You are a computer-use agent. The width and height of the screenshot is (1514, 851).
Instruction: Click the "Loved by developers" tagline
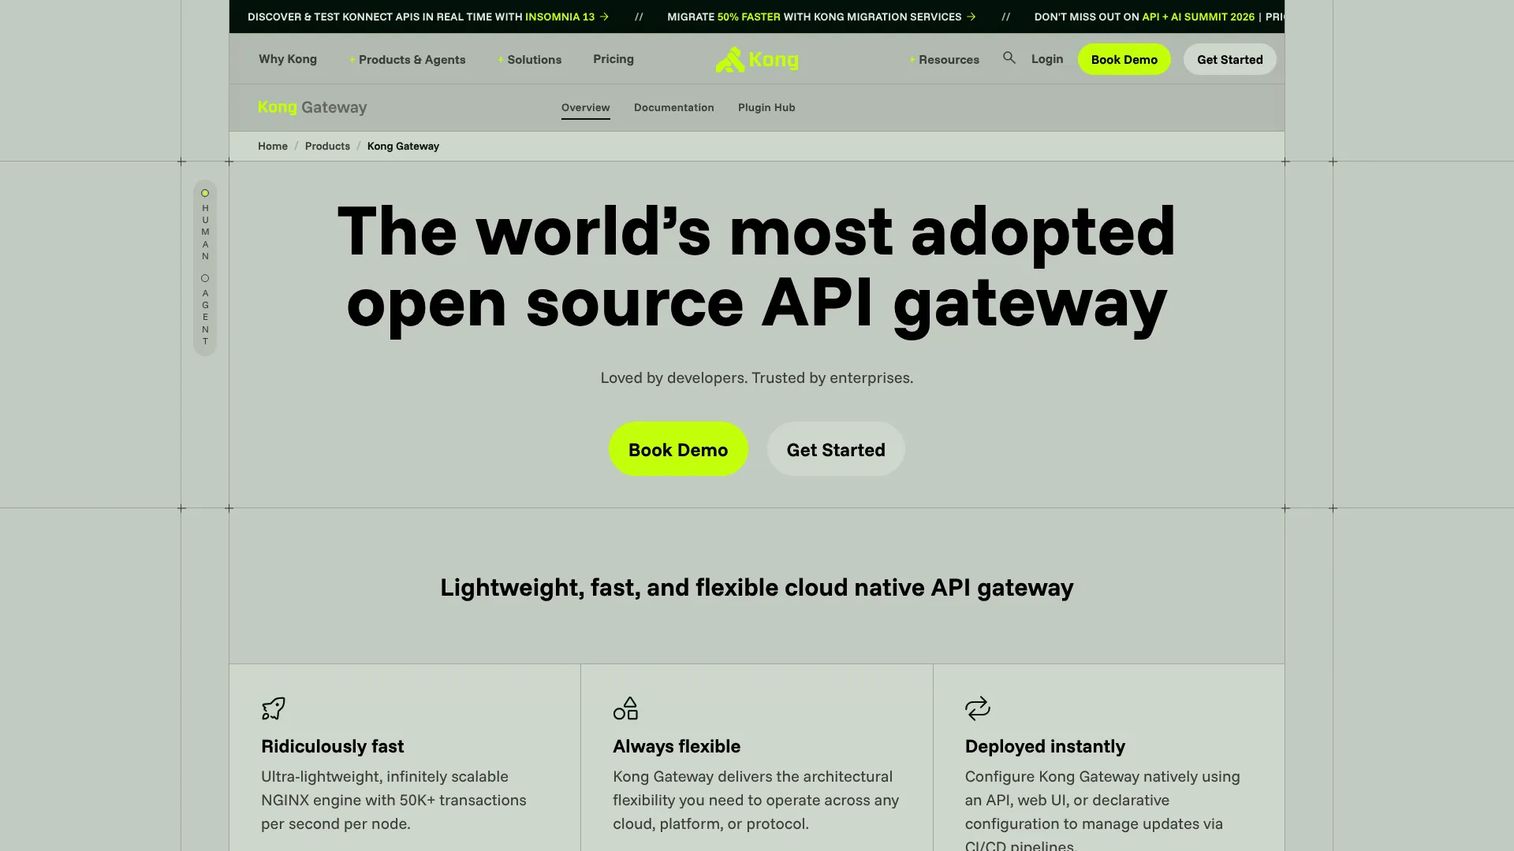(x=757, y=378)
